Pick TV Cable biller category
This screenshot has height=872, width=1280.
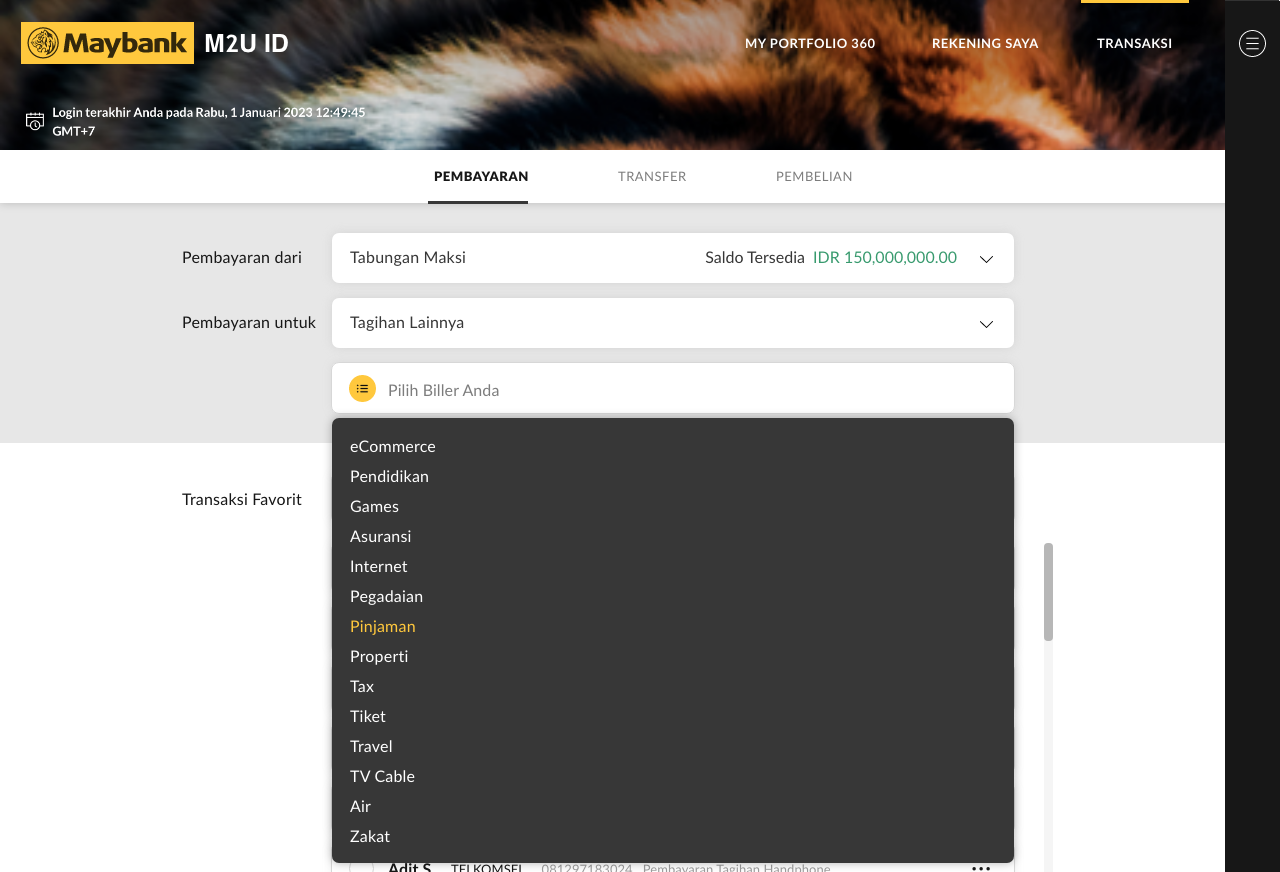point(382,776)
